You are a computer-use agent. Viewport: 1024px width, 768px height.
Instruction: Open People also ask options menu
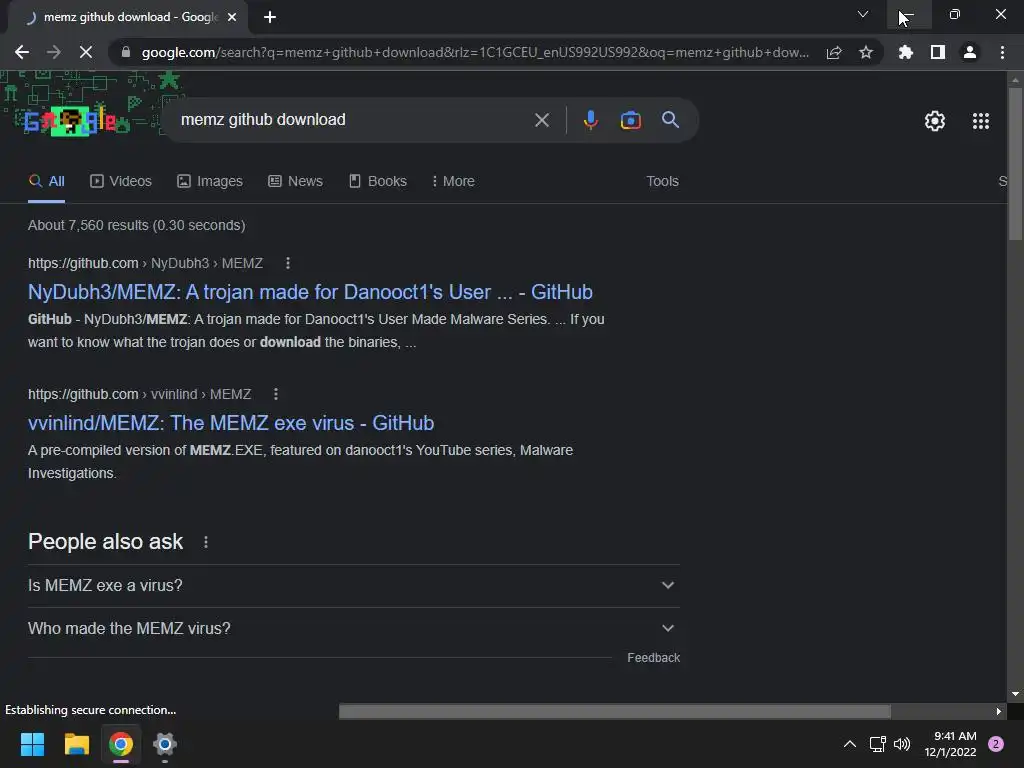pyautogui.click(x=206, y=542)
